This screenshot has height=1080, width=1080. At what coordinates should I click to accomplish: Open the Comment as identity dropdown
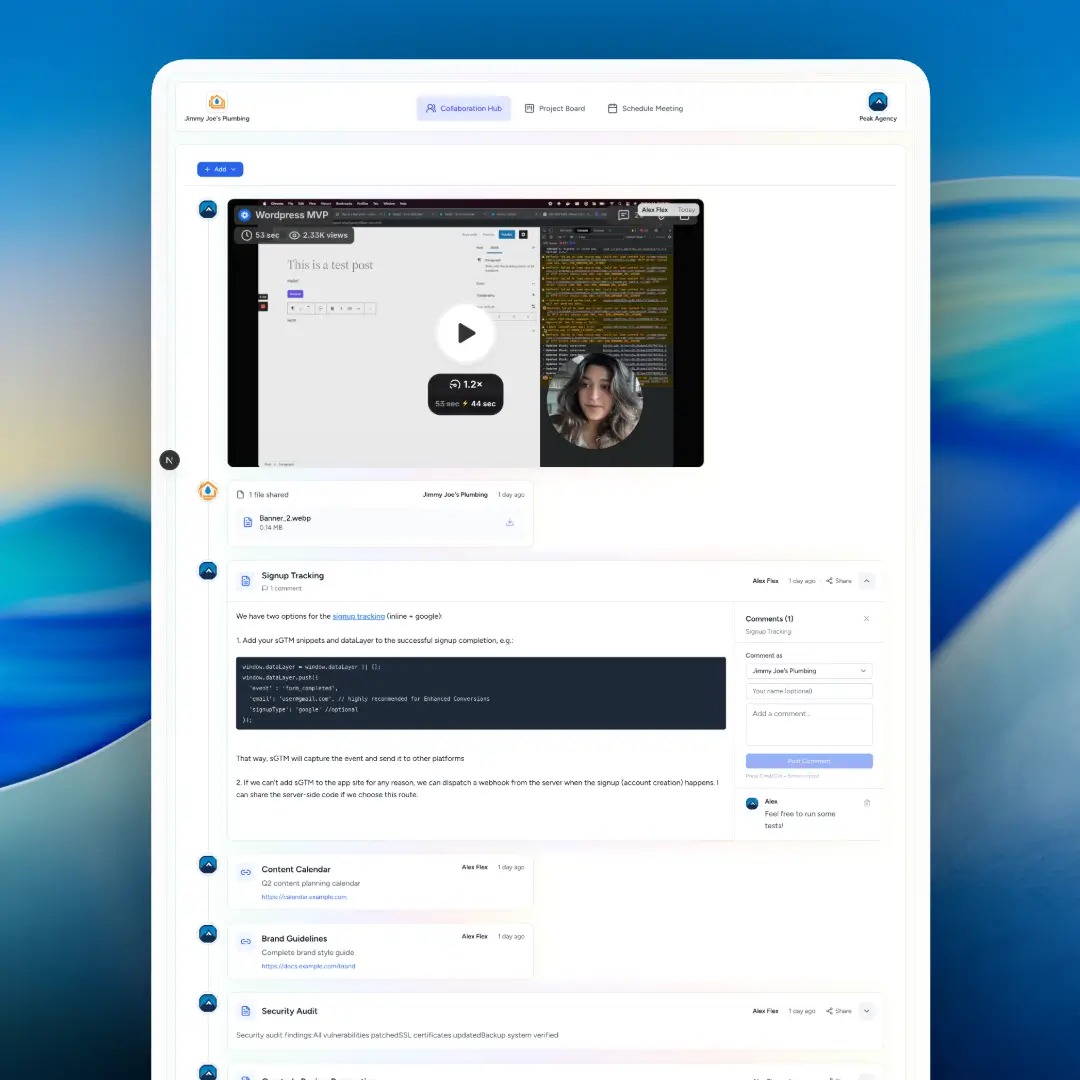tap(808, 670)
